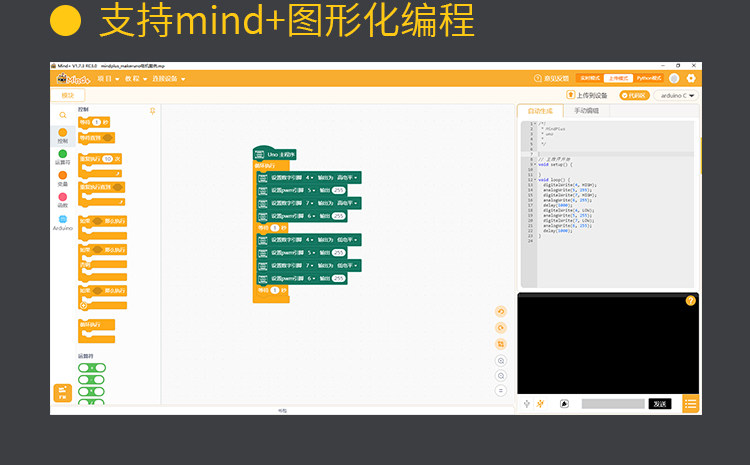Open pin 4 dropdown in first digital block
This screenshot has height=465, width=750.
309,177
